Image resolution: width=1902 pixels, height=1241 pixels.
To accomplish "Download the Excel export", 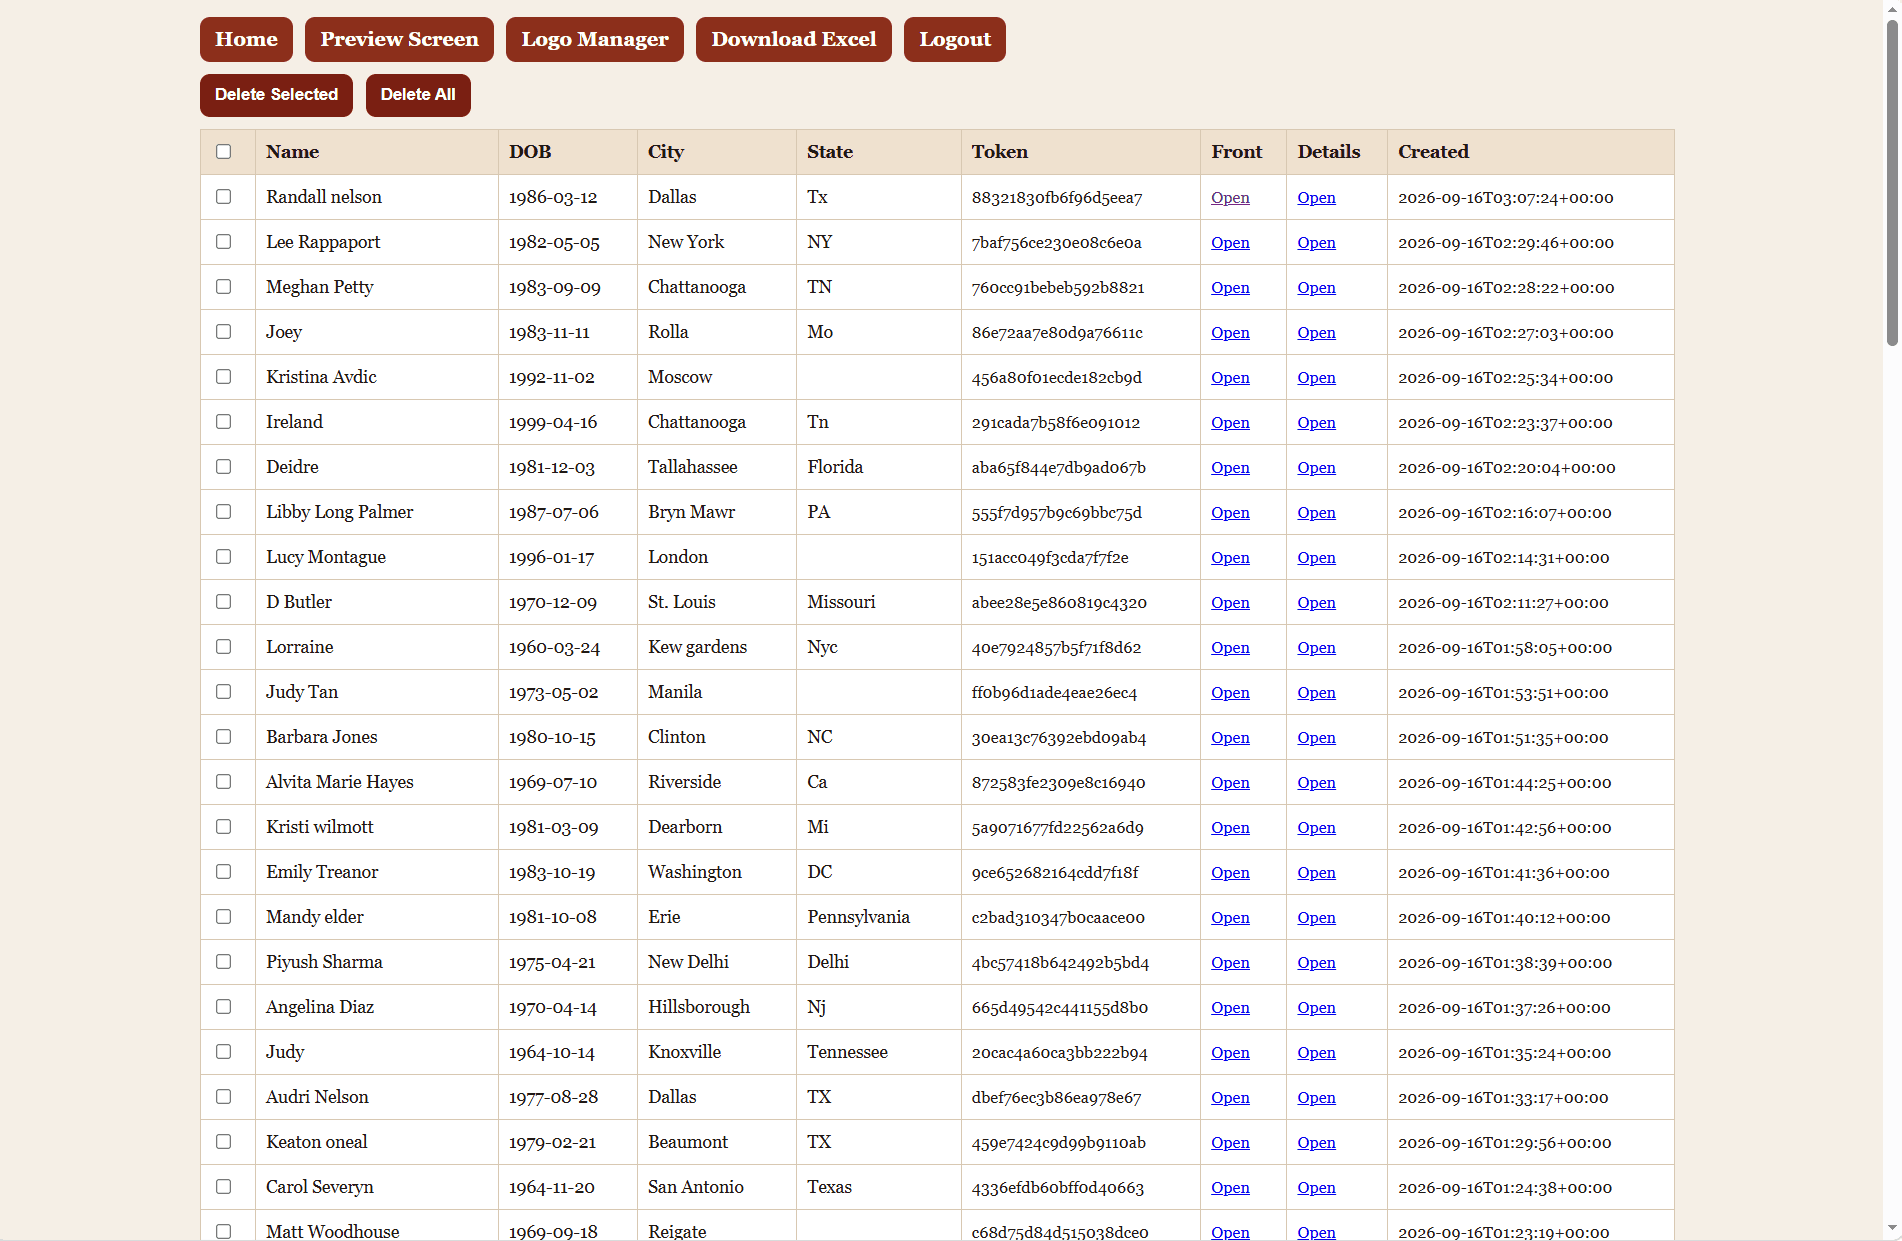I will click(x=794, y=39).
